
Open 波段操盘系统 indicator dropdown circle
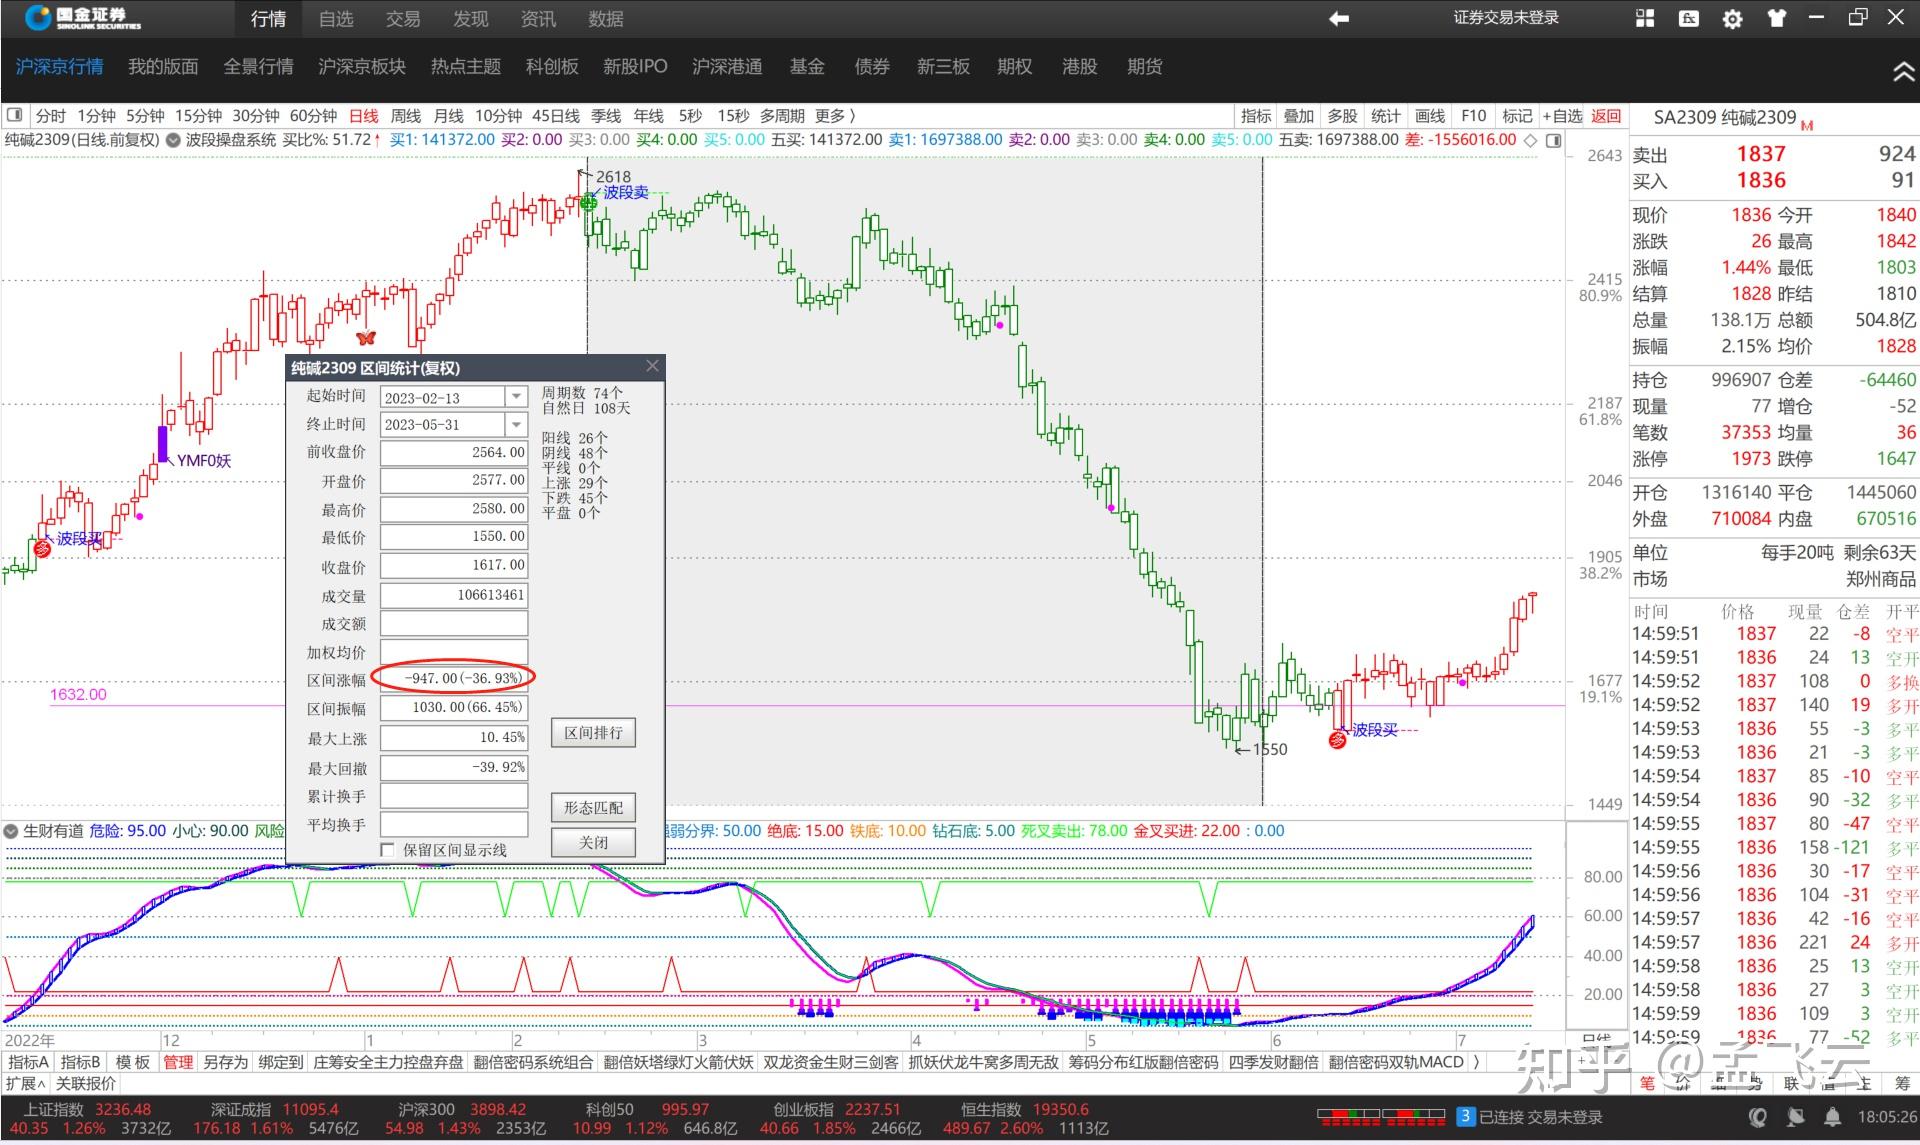coord(173,141)
